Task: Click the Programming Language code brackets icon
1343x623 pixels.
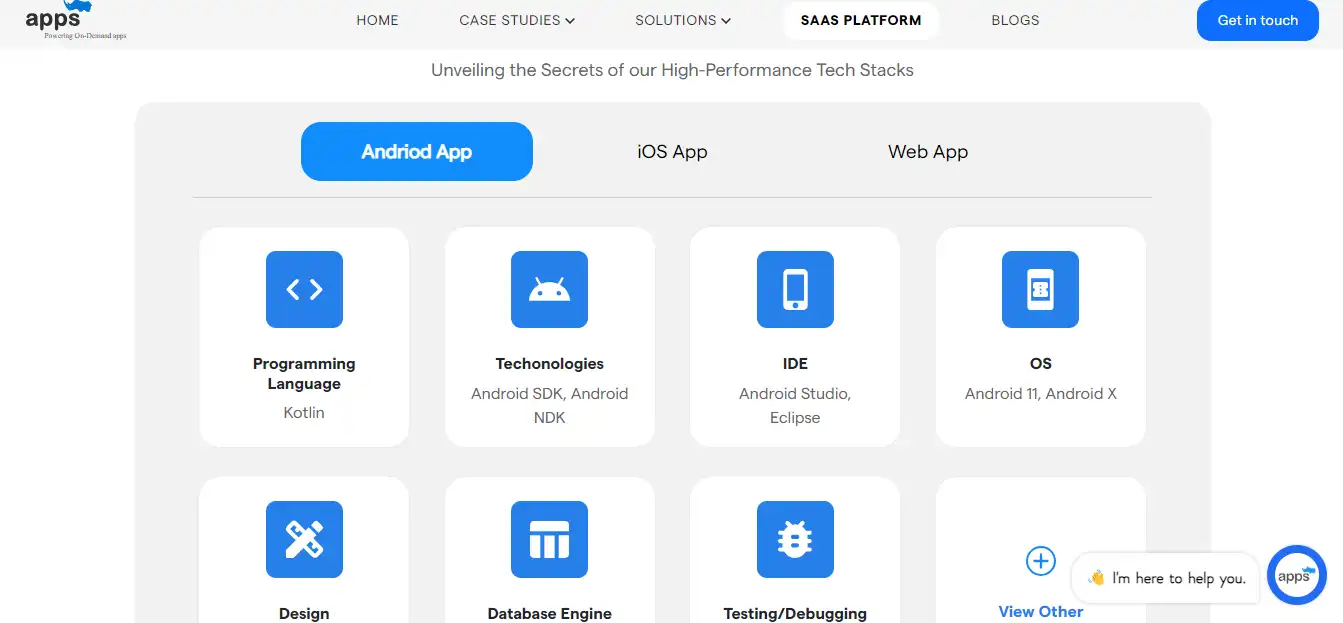Action: click(304, 289)
